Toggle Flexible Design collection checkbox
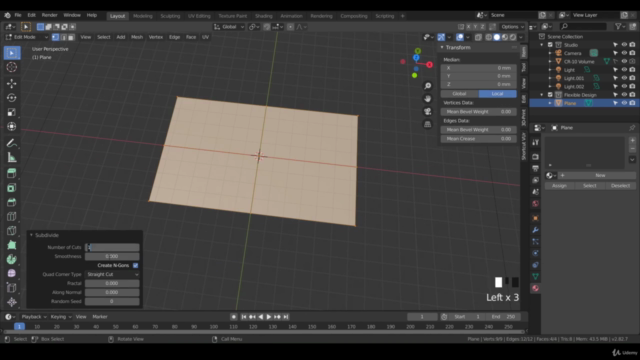 tap(550, 95)
